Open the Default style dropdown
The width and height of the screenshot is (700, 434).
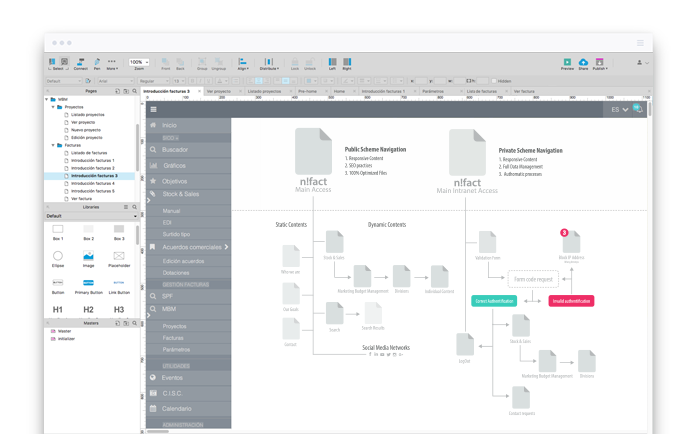point(64,81)
